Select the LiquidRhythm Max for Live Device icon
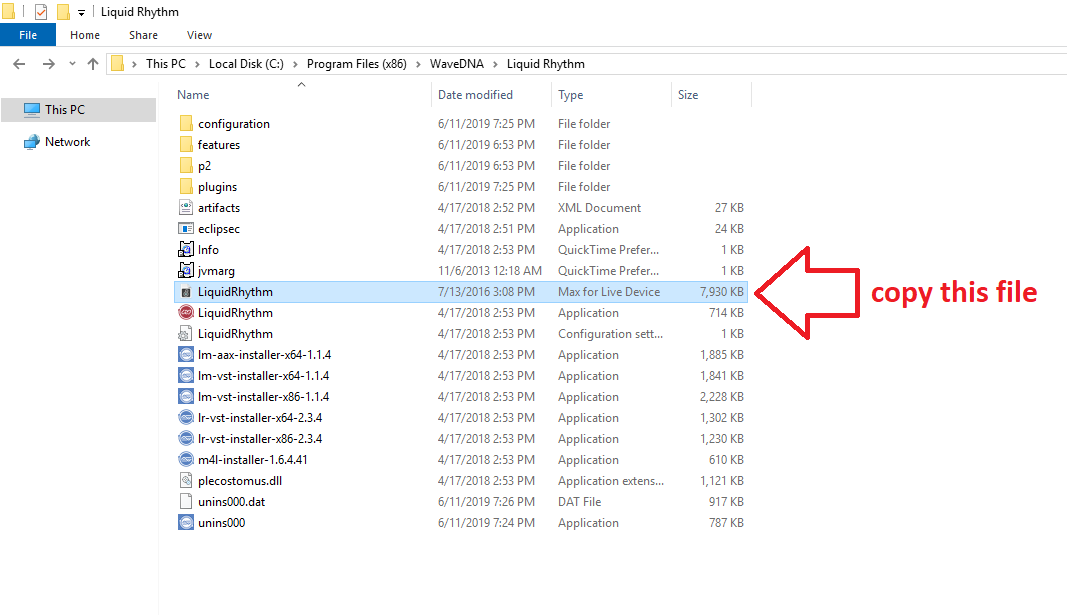1067x615 pixels. pos(186,292)
